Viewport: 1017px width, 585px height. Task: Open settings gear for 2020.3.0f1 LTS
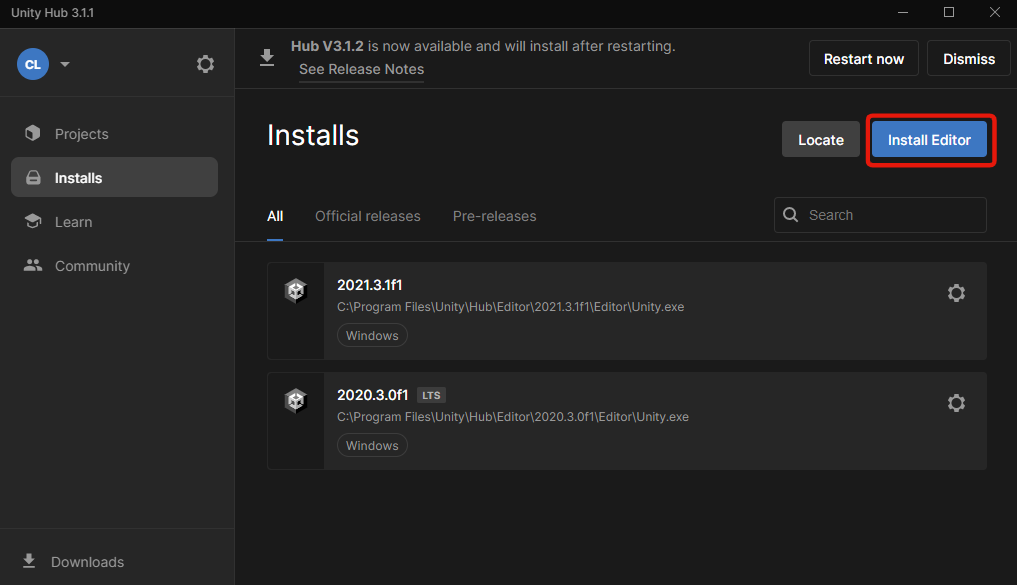pos(956,403)
